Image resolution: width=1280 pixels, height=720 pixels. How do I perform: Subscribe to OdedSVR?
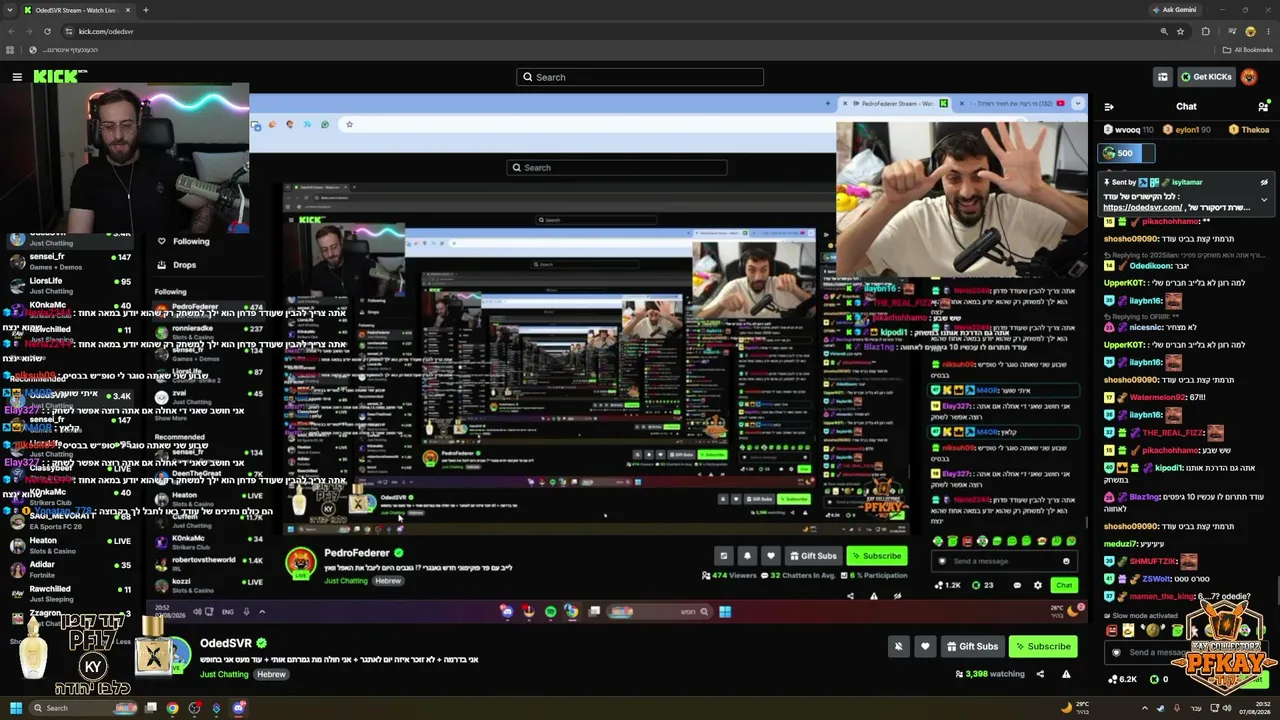pos(1043,646)
